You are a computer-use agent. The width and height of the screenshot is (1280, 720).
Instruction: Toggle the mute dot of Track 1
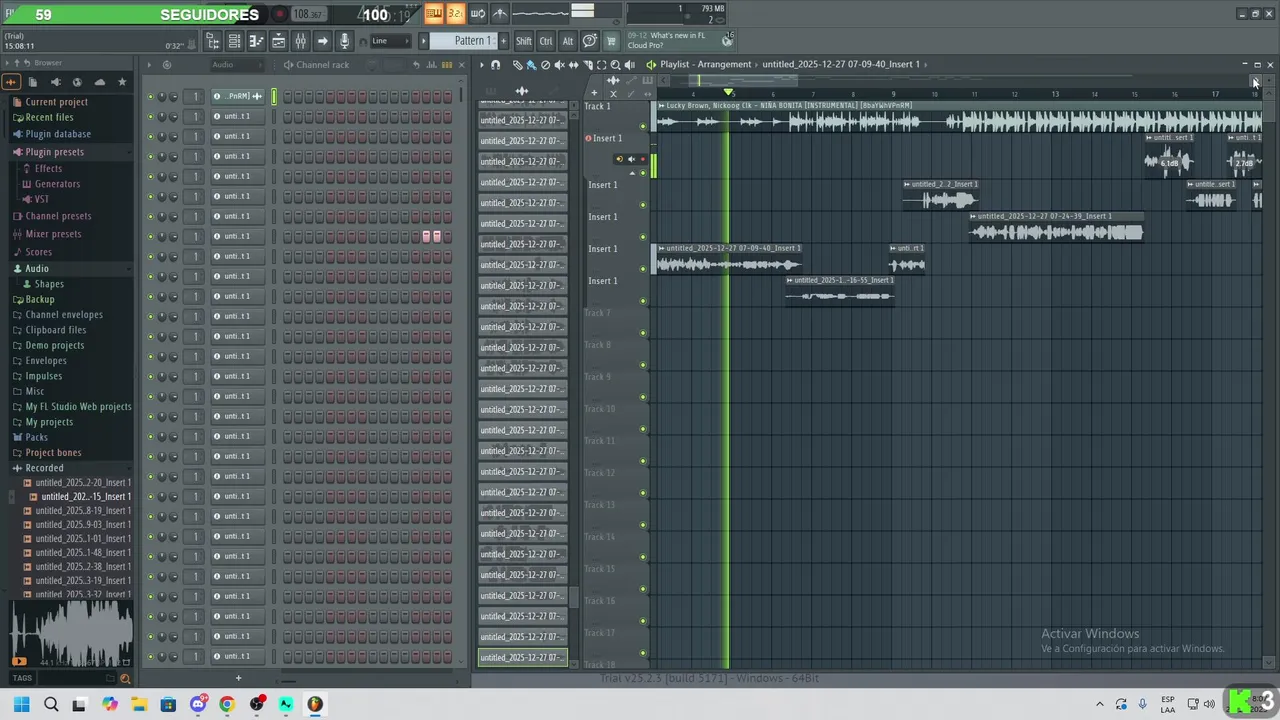tap(643, 126)
